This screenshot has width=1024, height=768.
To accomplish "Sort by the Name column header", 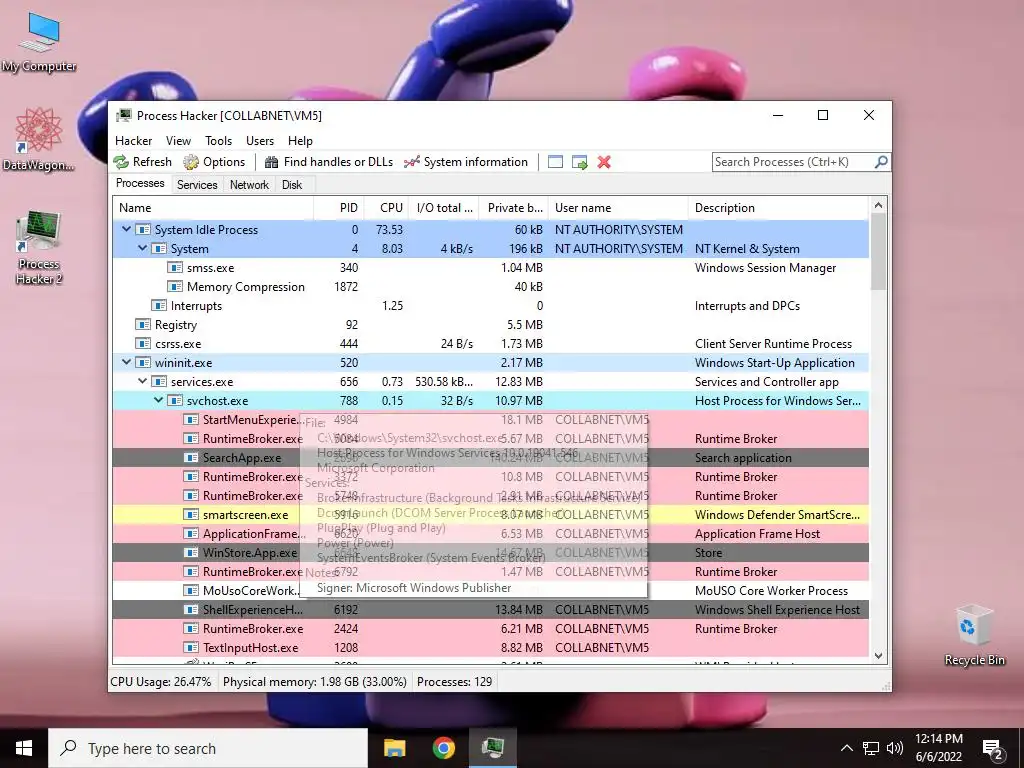I will (x=213, y=208).
